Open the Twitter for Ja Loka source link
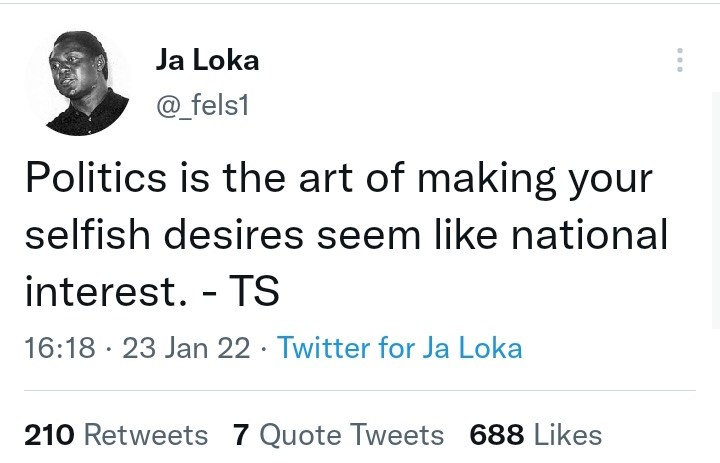This screenshot has width=720, height=463. [x=399, y=347]
